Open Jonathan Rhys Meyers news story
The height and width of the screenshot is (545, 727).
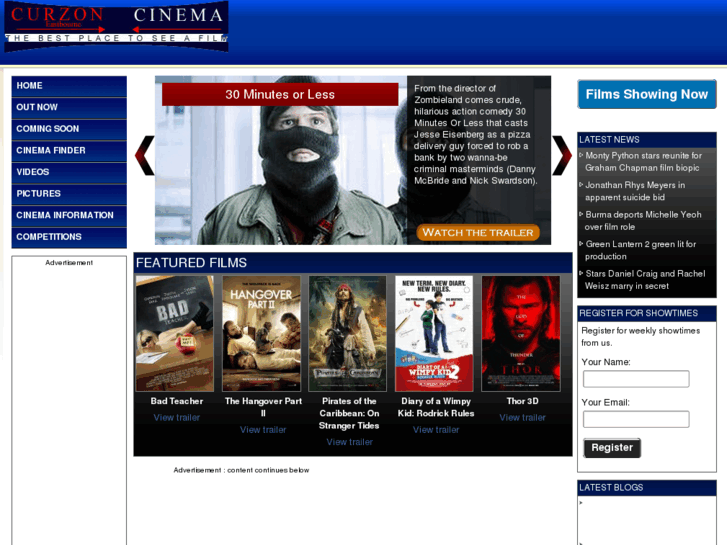635,191
